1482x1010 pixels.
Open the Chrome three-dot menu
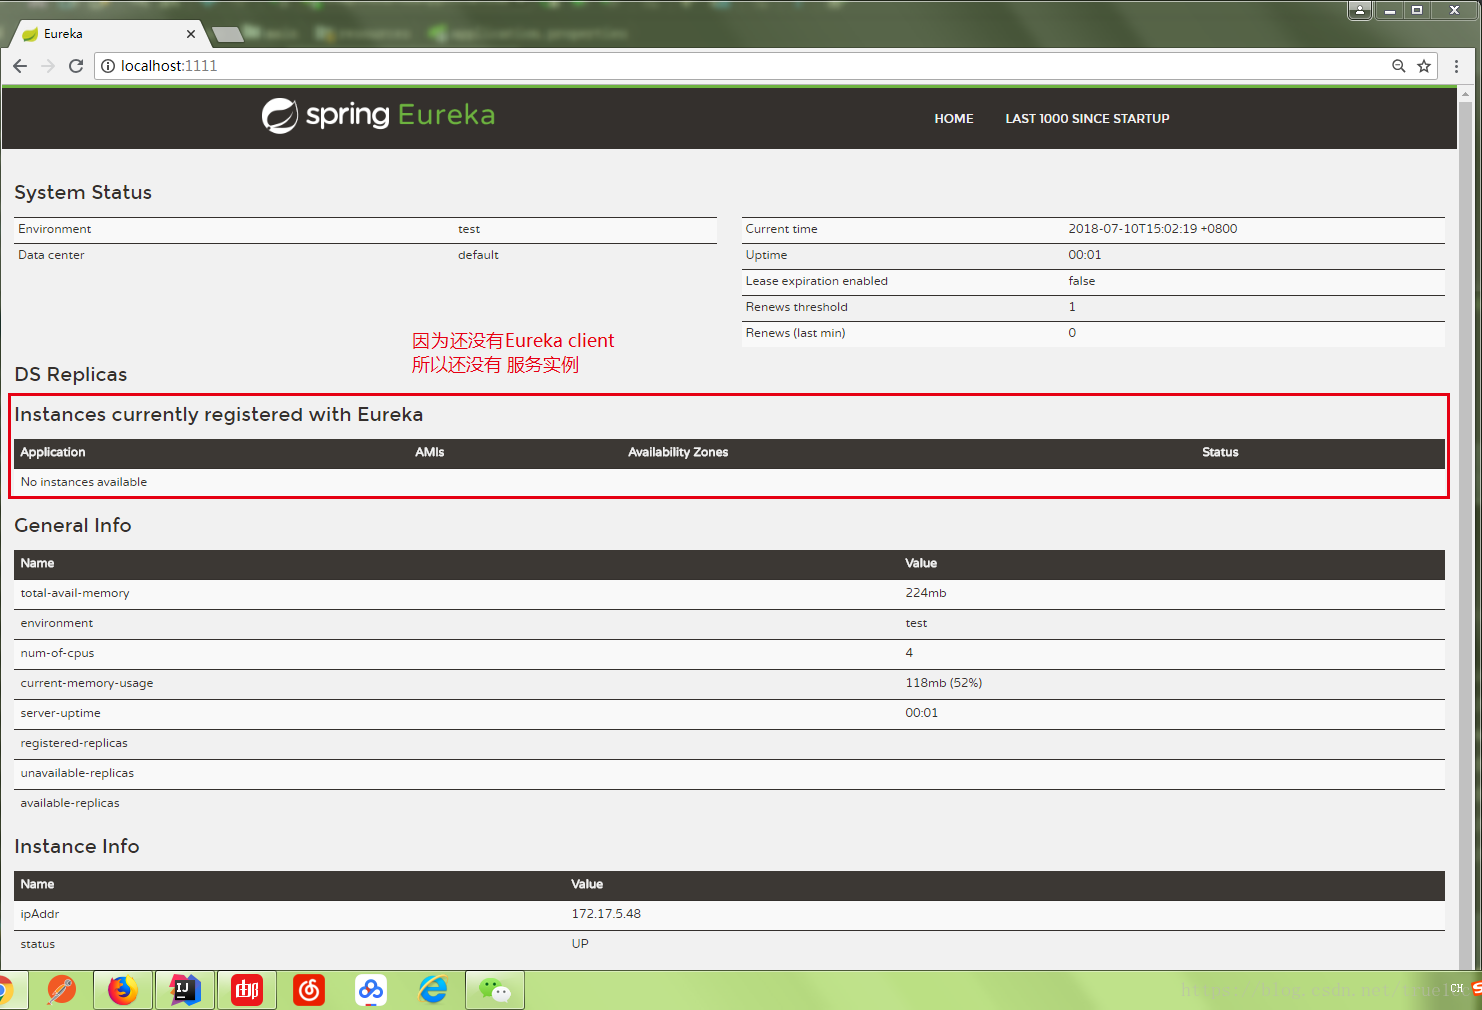click(x=1456, y=66)
